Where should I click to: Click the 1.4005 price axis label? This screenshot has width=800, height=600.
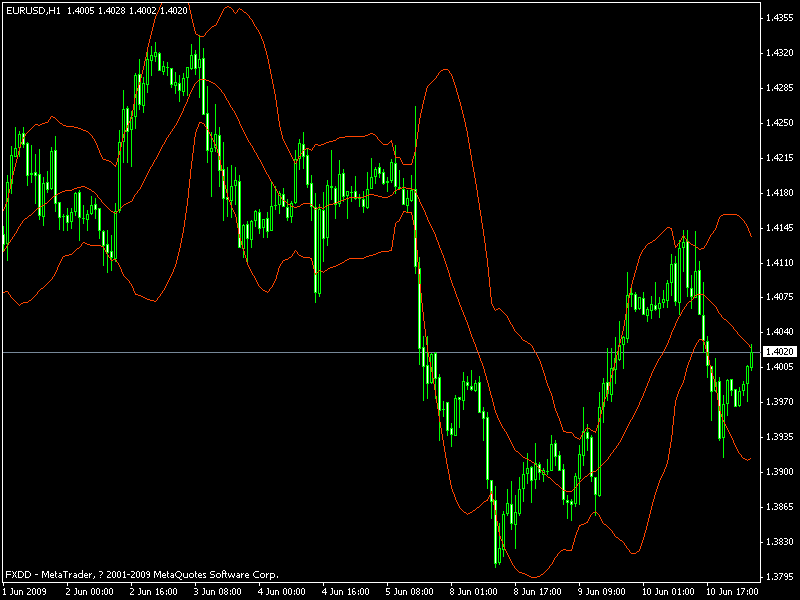click(780, 367)
